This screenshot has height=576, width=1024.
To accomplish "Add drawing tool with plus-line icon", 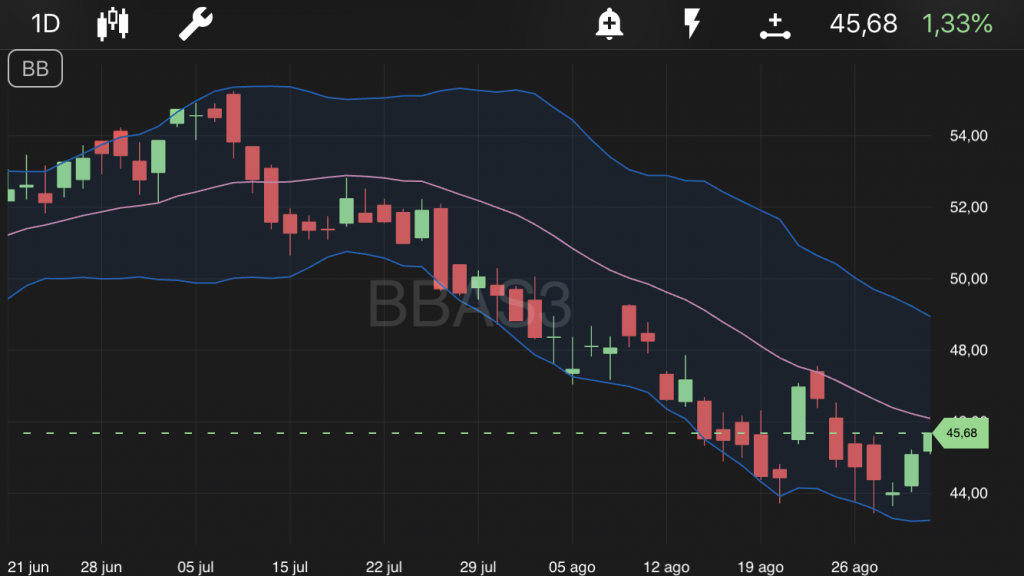I will (775, 26).
